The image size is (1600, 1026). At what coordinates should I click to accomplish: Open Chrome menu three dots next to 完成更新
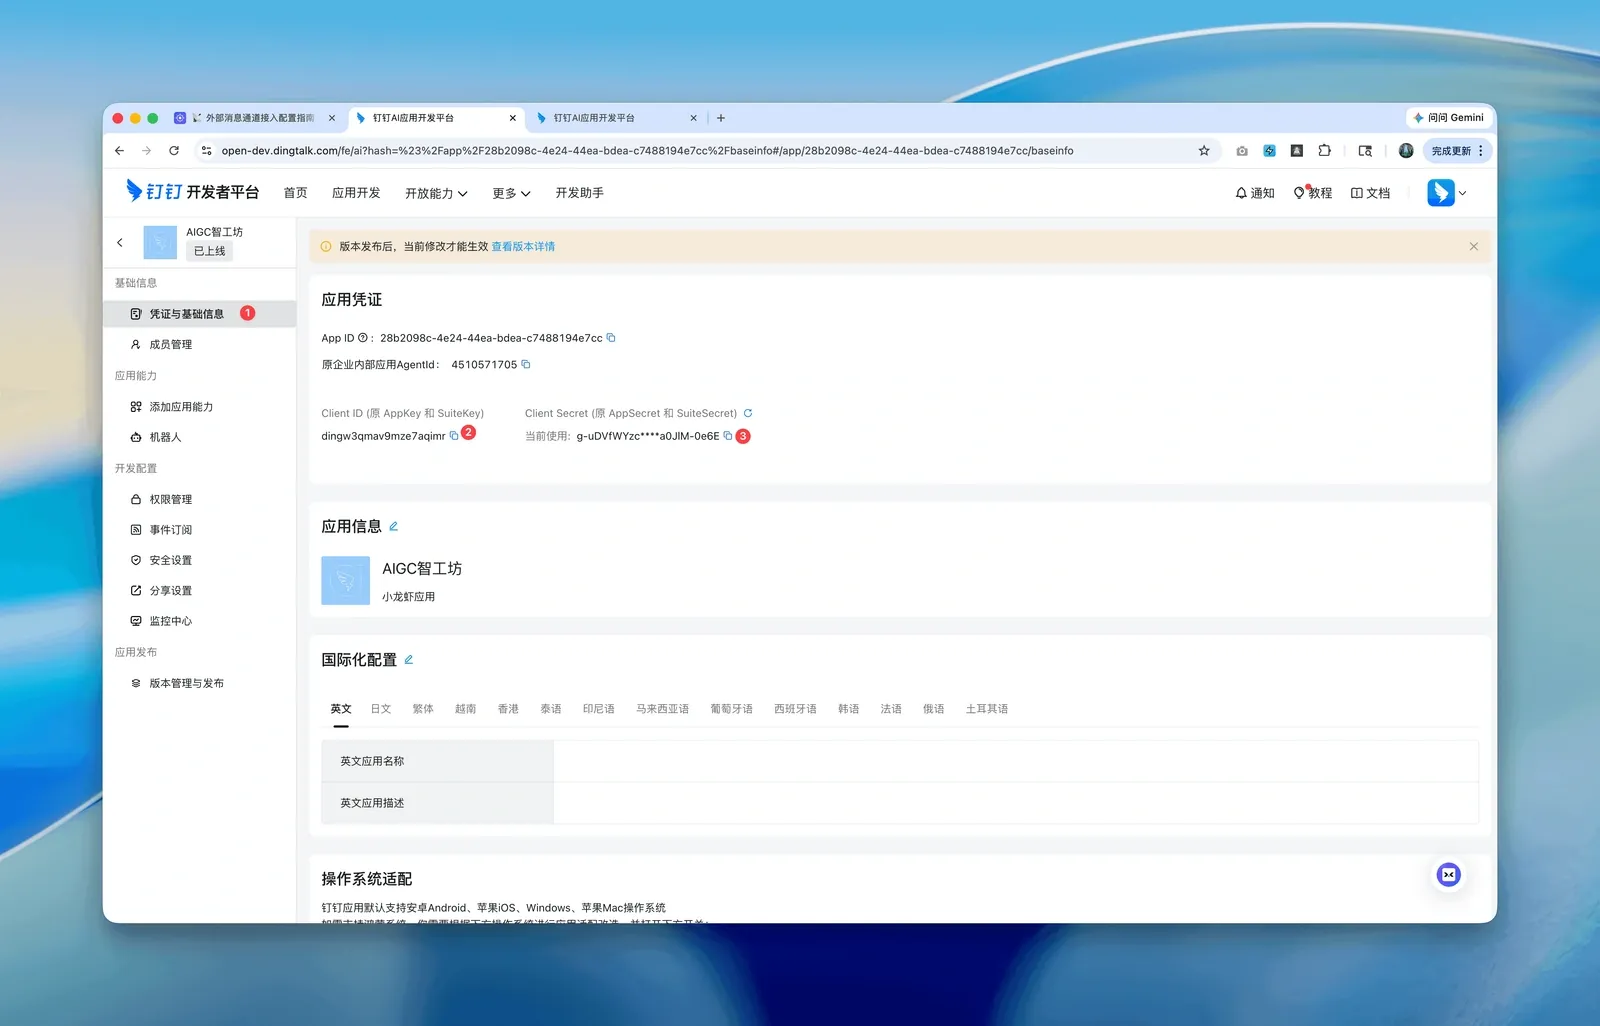tap(1481, 151)
